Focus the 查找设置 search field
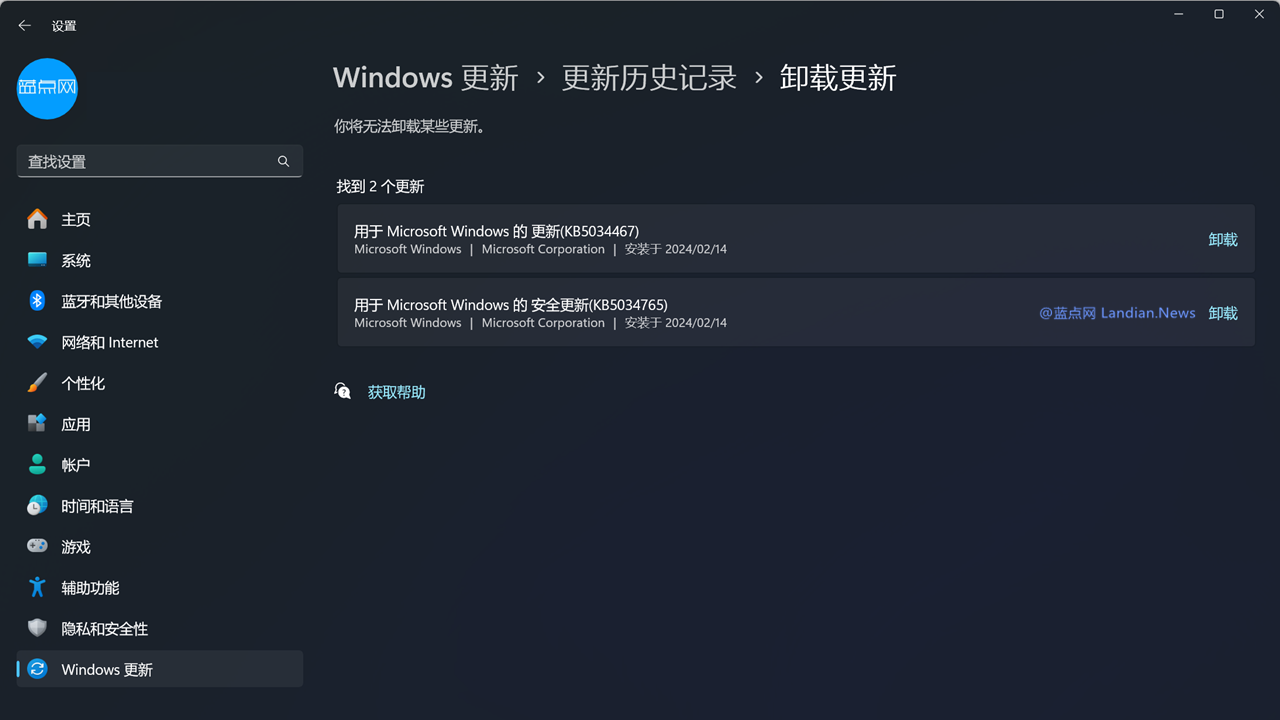This screenshot has height=720, width=1280. coord(160,161)
